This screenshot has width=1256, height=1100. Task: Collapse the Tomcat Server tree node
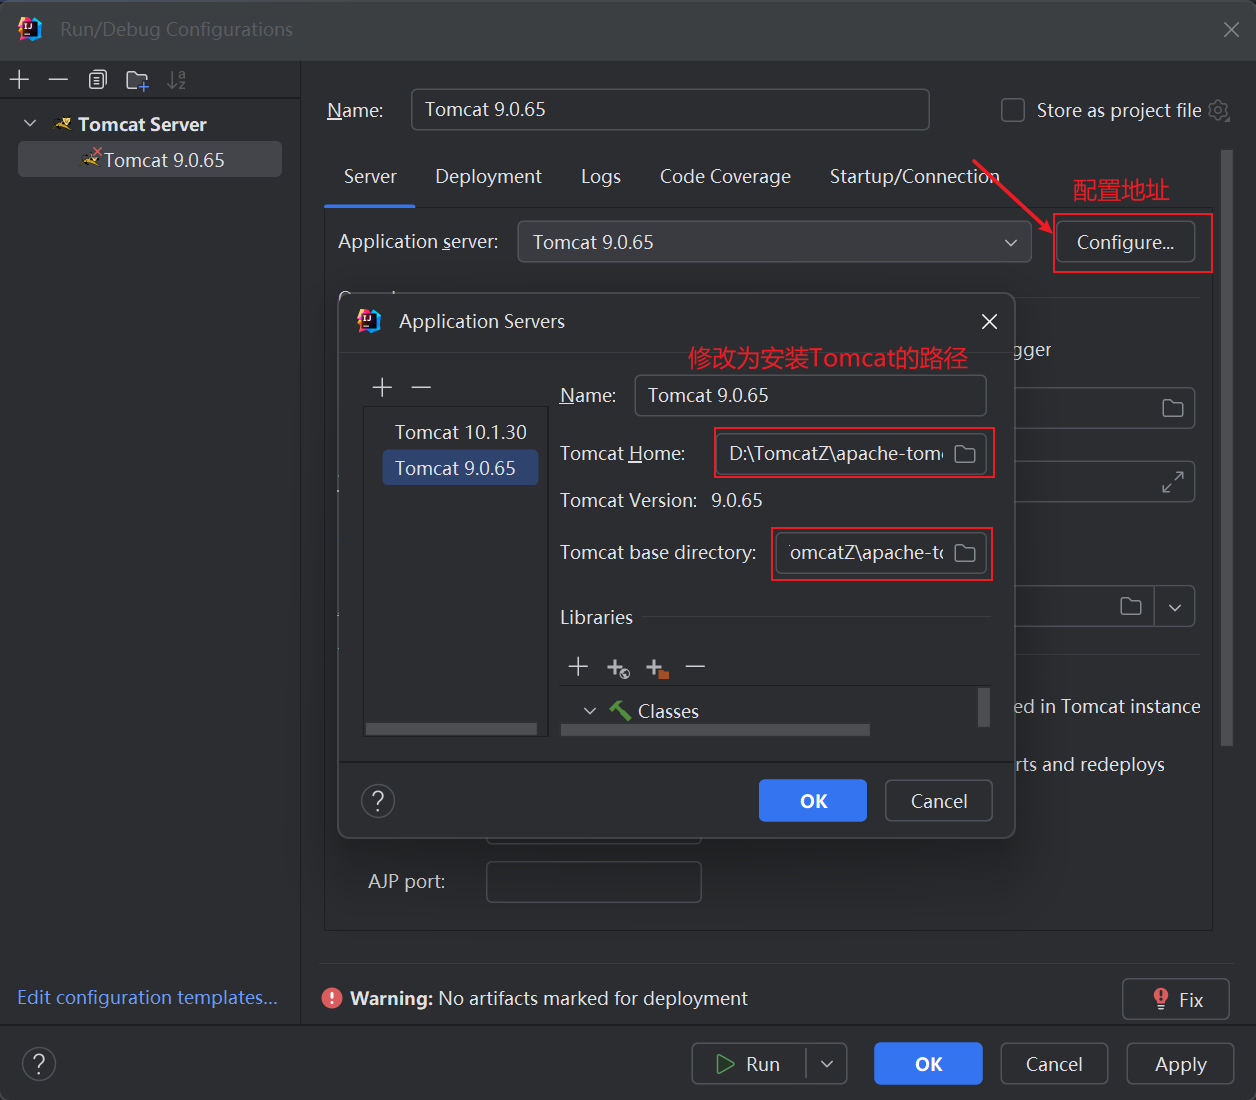pyautogui.click(x=30, y=123)
